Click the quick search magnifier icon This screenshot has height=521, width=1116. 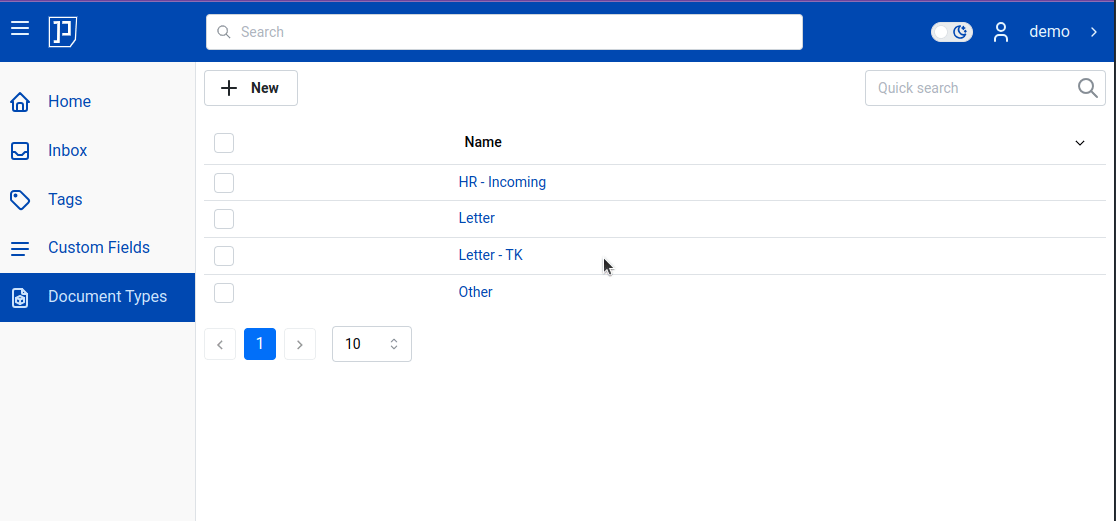[x=1088, y=88]
